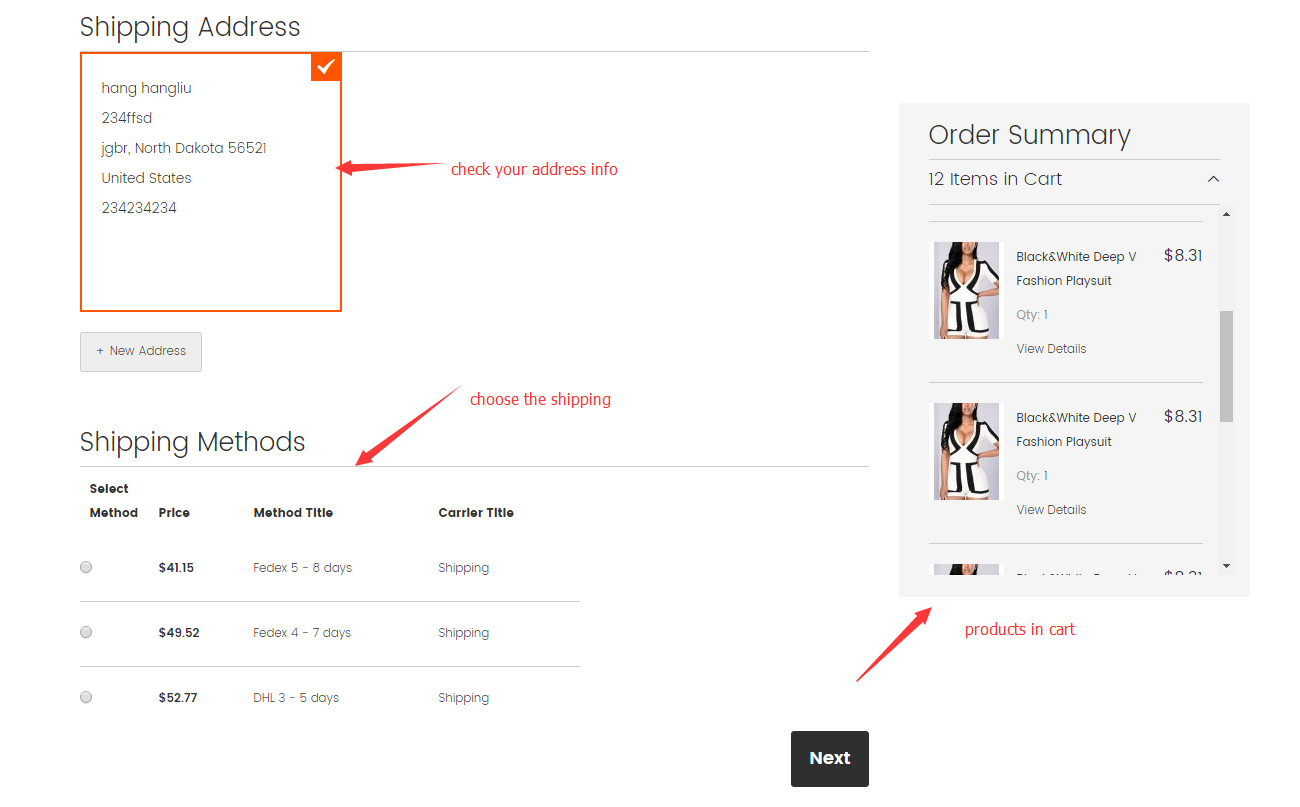The width and height of the screenshot is (1300, 807).
Task: Click second Black&White Deep V Playsuit thumbnail
Action: (966, 451)
